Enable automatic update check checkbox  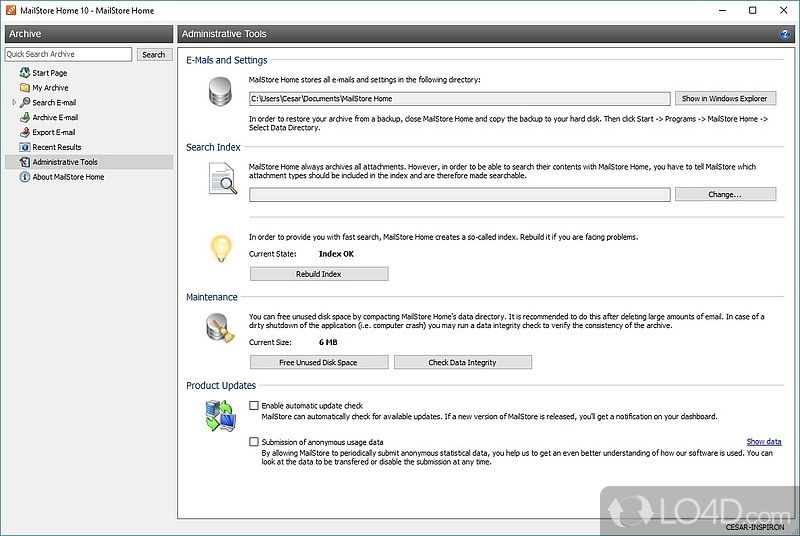pyautogui.click(x=254, y=406)
